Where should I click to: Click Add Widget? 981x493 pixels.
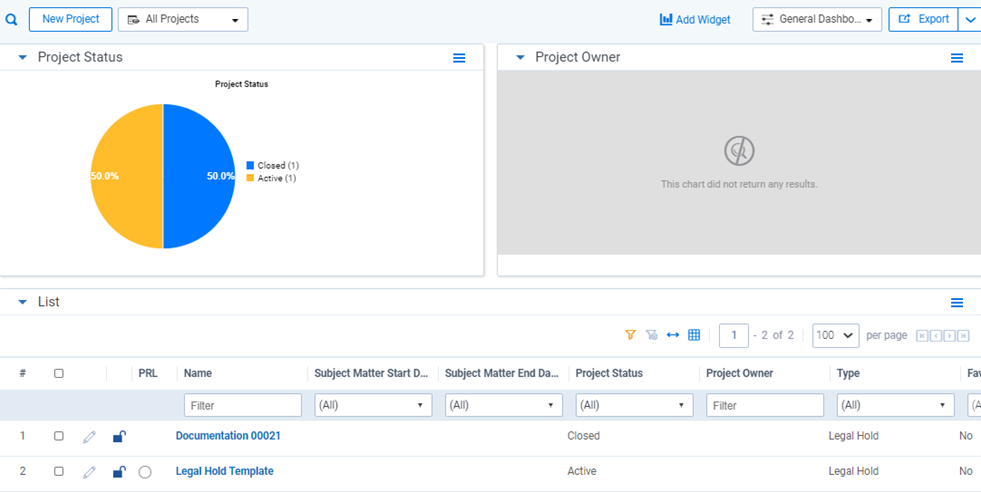[695, 19]
